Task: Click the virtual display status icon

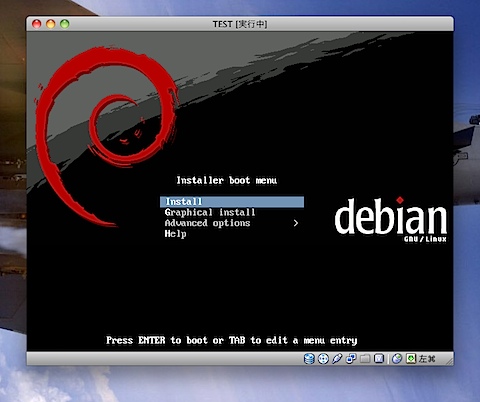Action: click(x=379, y=359)
